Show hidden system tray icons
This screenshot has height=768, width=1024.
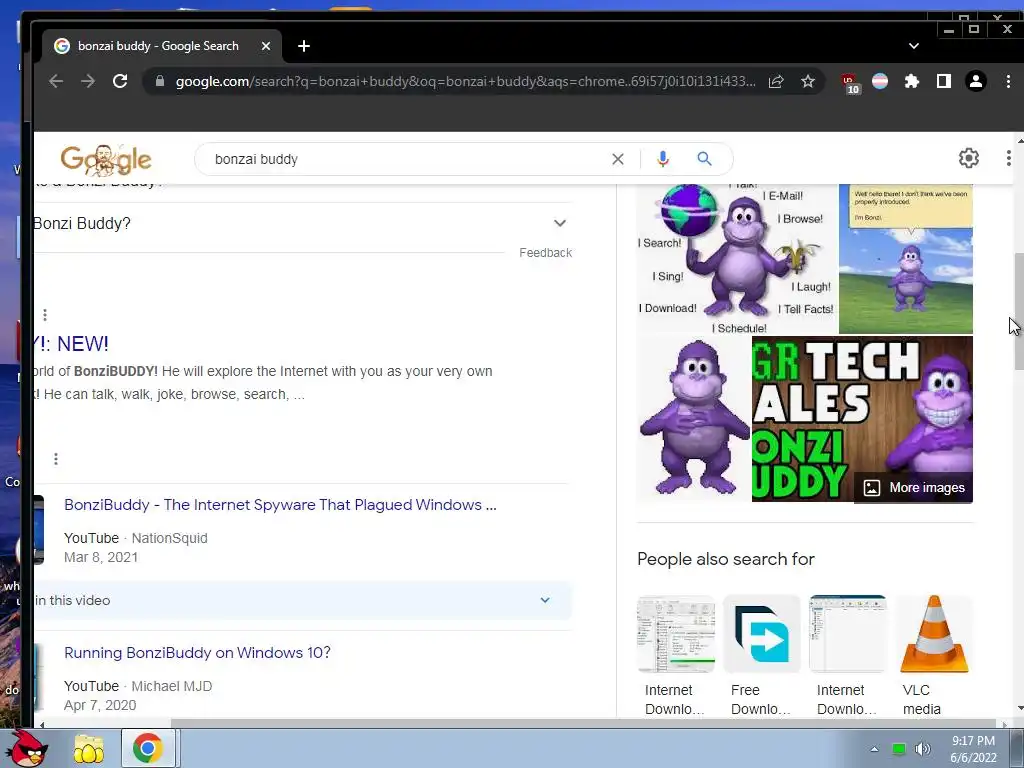point(874,749)
